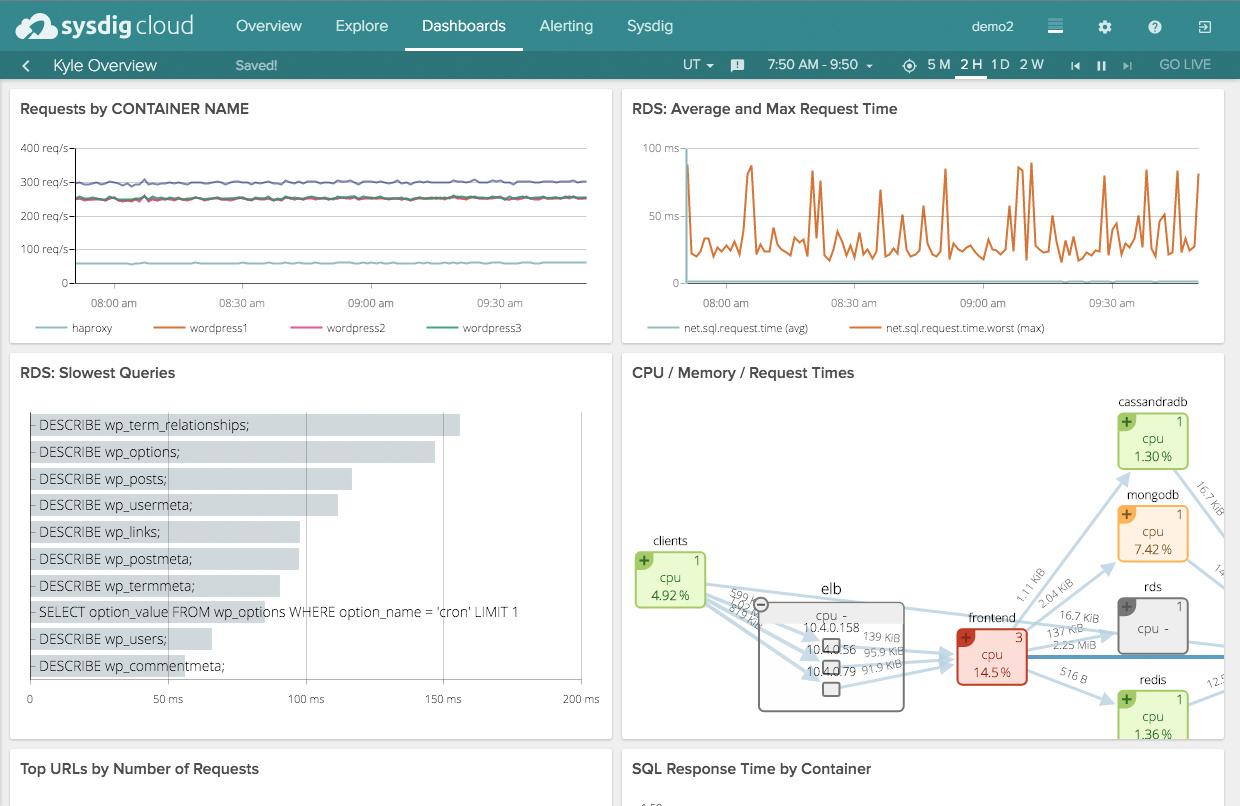
Task: Open the stacked layers icon next to demo2
Action: click(x=1055, y=27)
